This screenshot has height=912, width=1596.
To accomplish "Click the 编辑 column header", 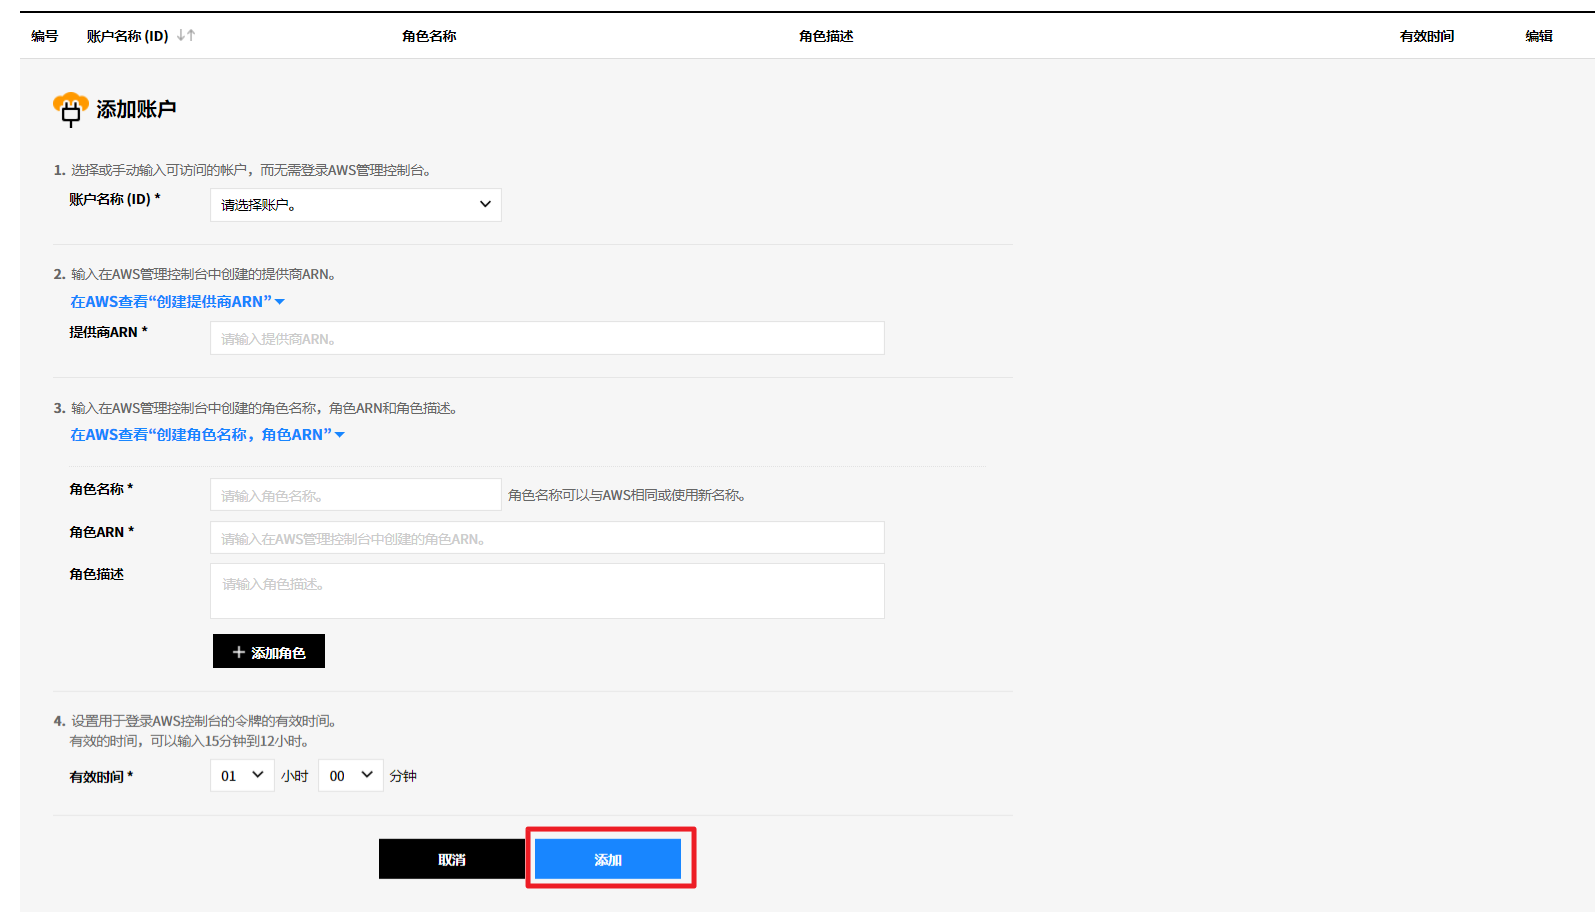I will click(x=1539, y=36).
